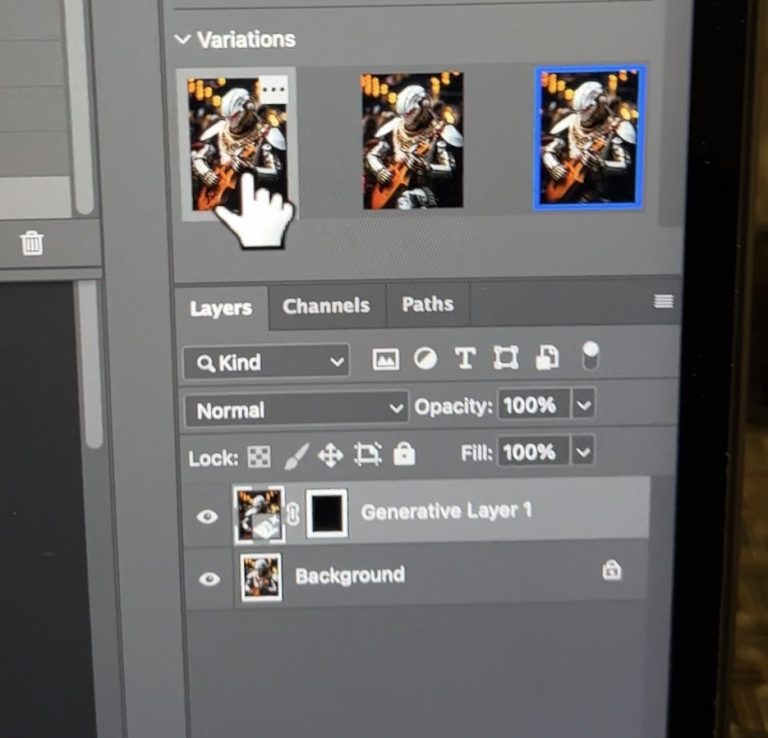Screen dimensions: 768x738
Task: Hide the Background layer
Action: [x=209, y=579]
